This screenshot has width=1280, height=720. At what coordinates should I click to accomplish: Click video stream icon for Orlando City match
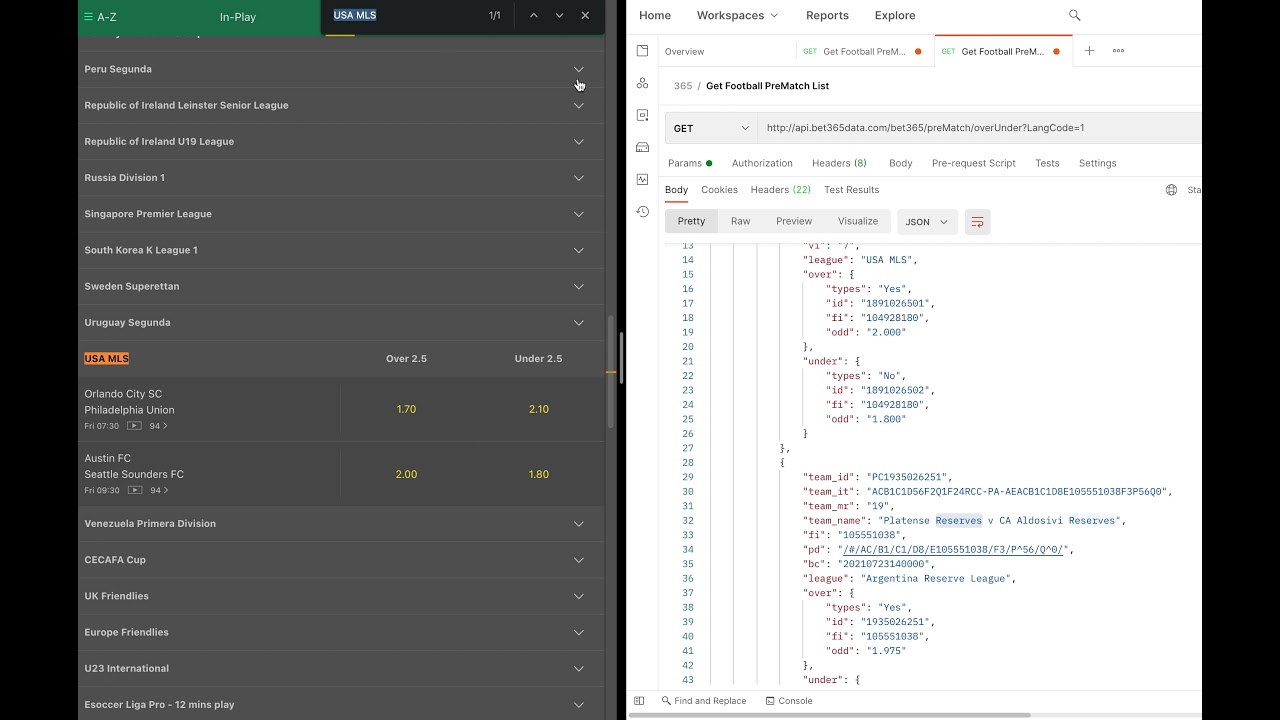(x=134, y=426)
